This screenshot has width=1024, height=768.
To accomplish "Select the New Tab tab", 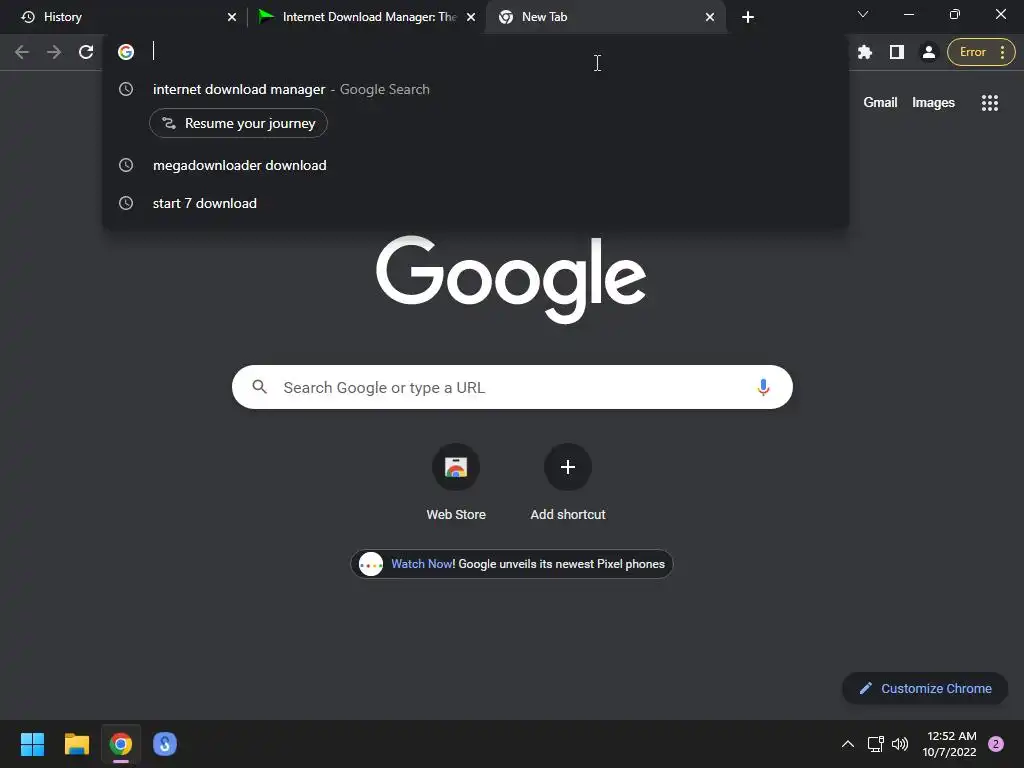I will point(606,17).
